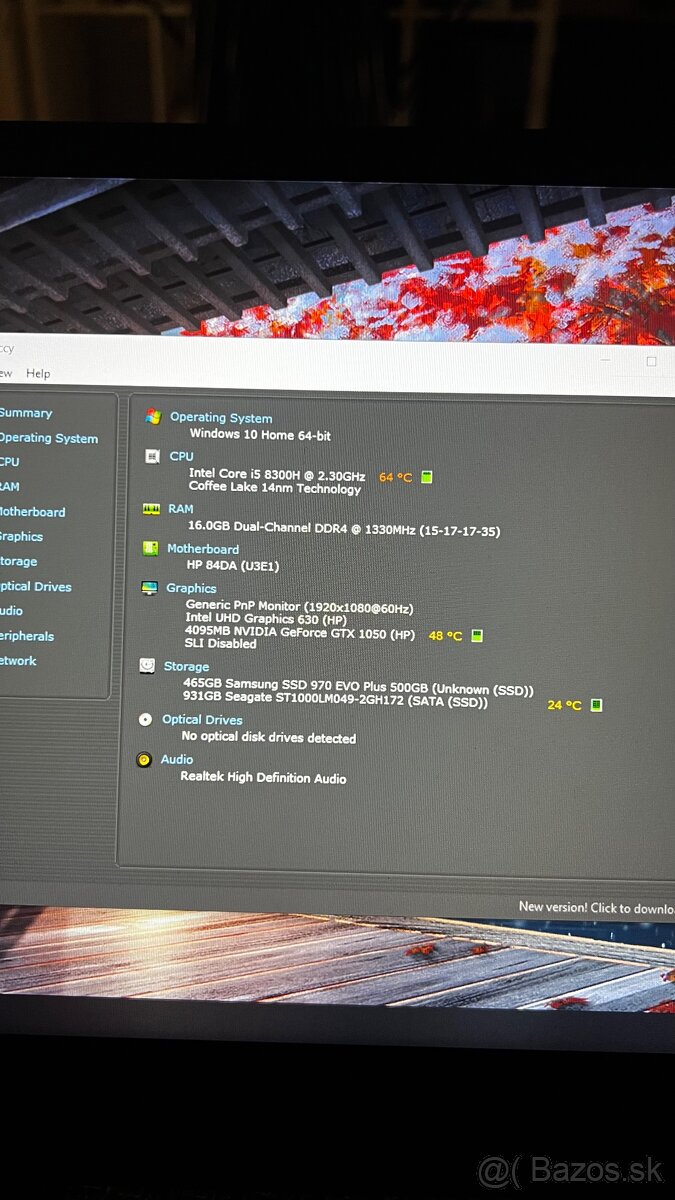
Task: Click the Intel Core i5 8300H text
Action: pyautogui.click(x=277, y=474)
